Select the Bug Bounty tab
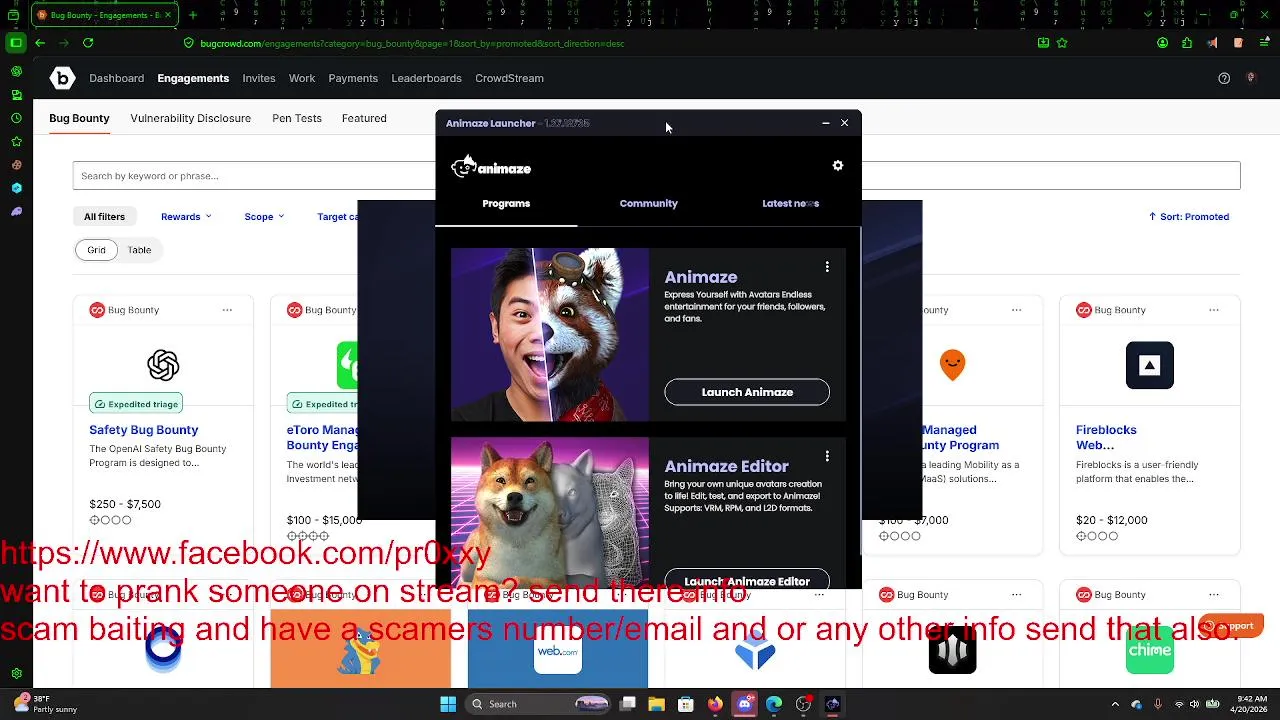Image resolution: width=1280 pixels, height=720 pixels. [x=79, y=118]
